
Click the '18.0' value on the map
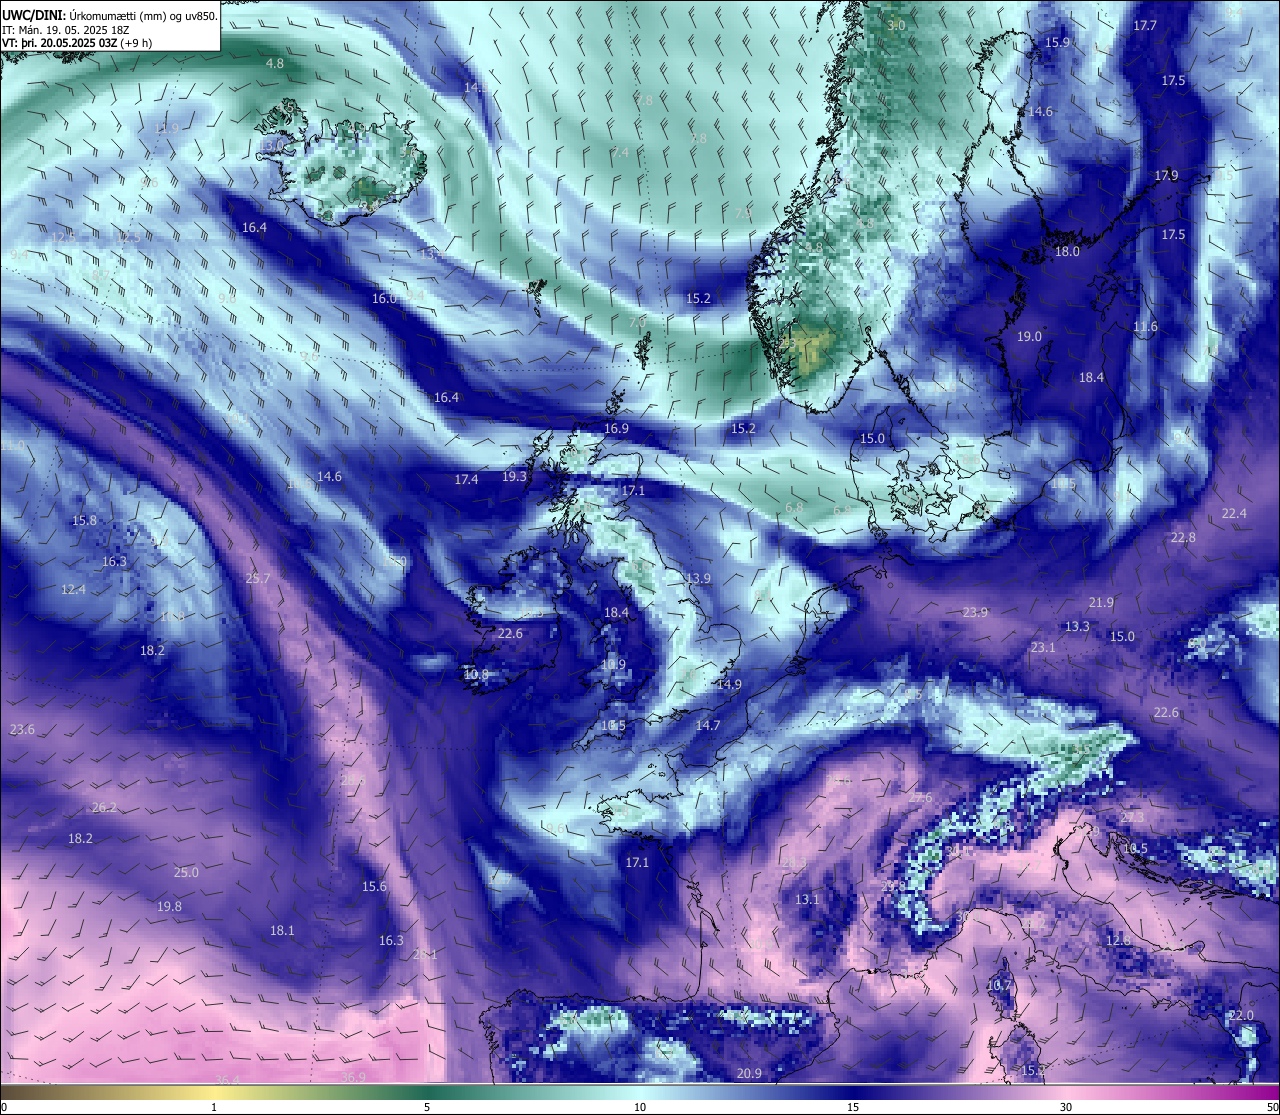[1067, 252]
